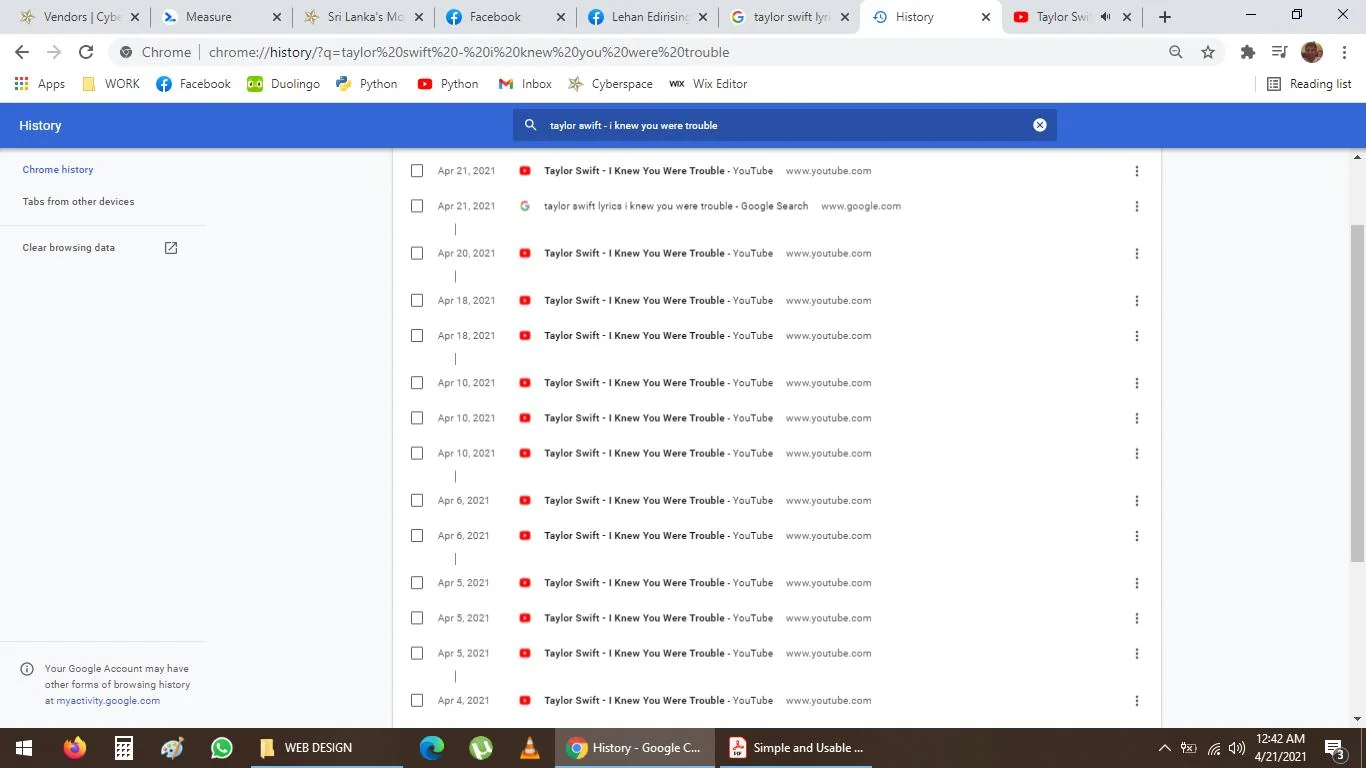Close the Measure tab
Image resolution: width=1366 pixels, height=768 pixels.
coord(277,17)
